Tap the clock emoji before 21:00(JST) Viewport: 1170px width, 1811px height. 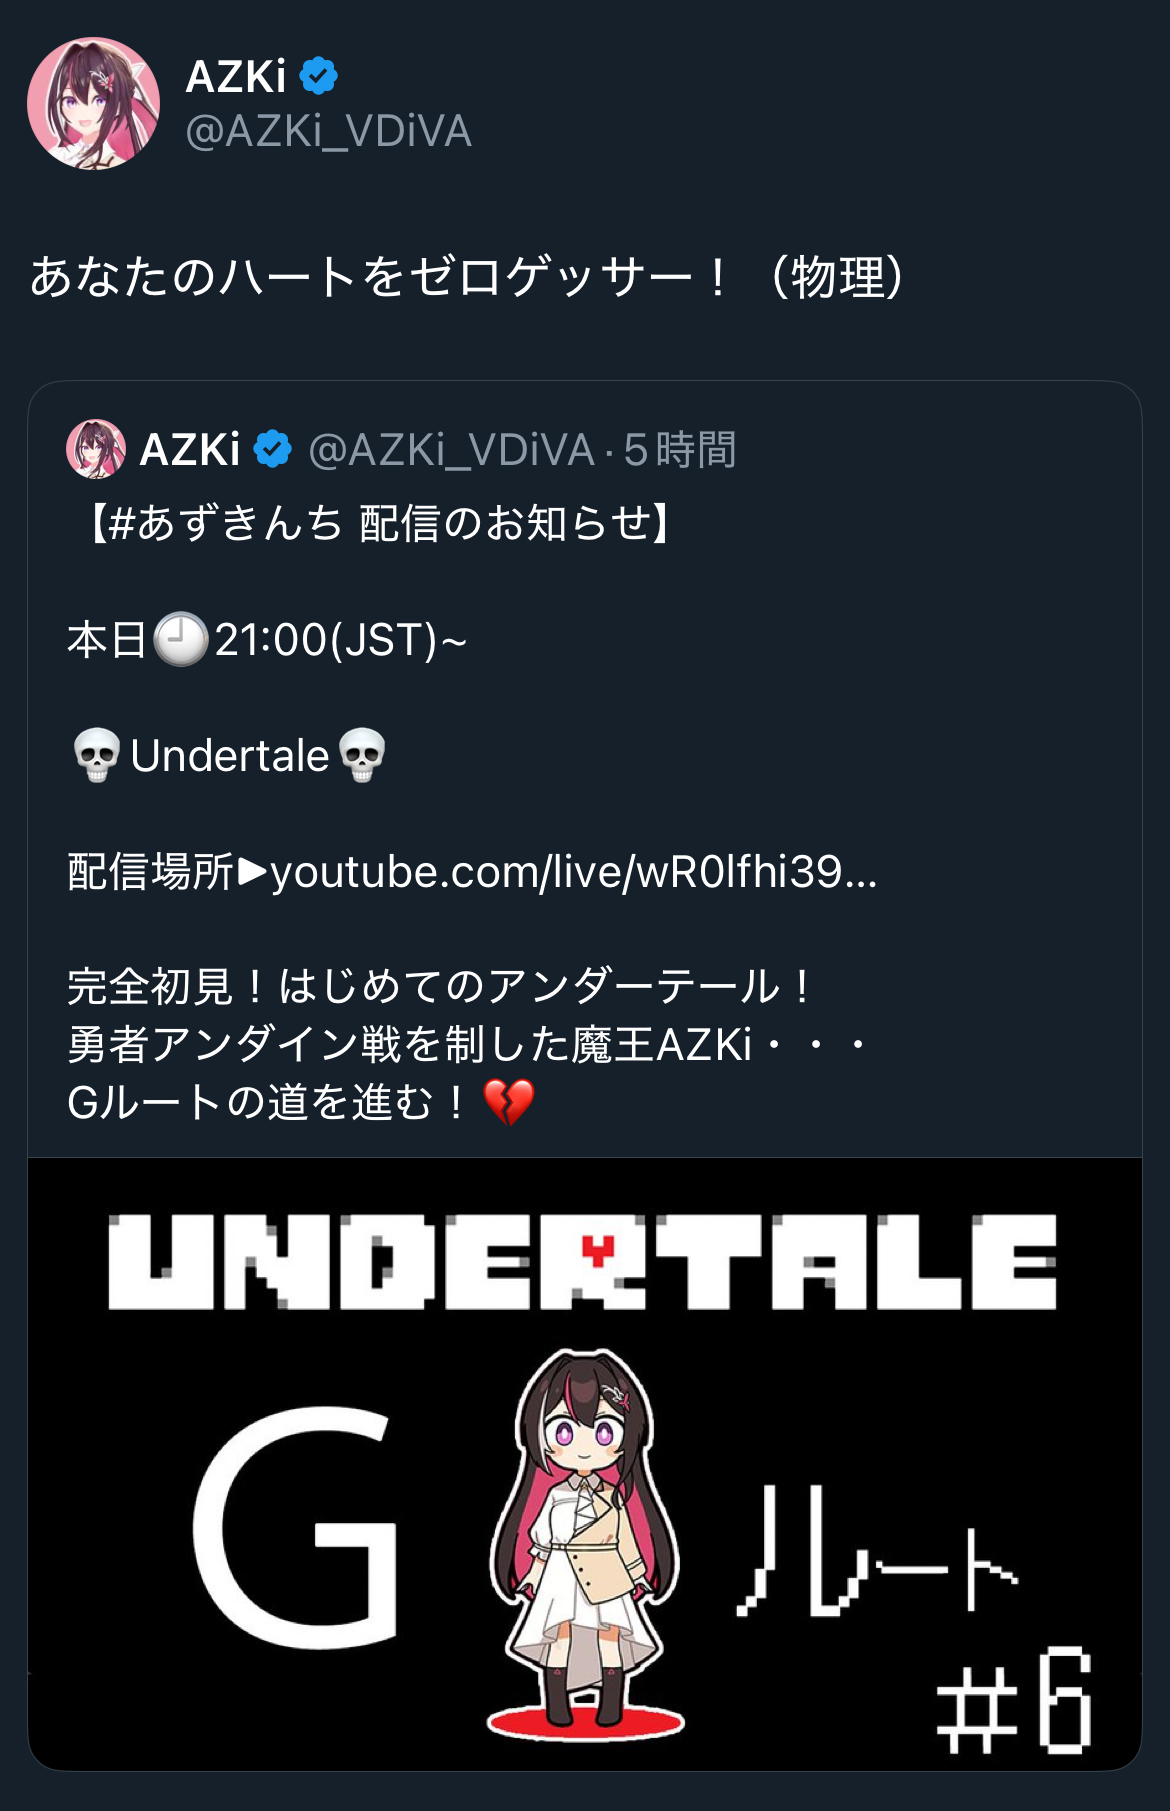pos(180,640)
